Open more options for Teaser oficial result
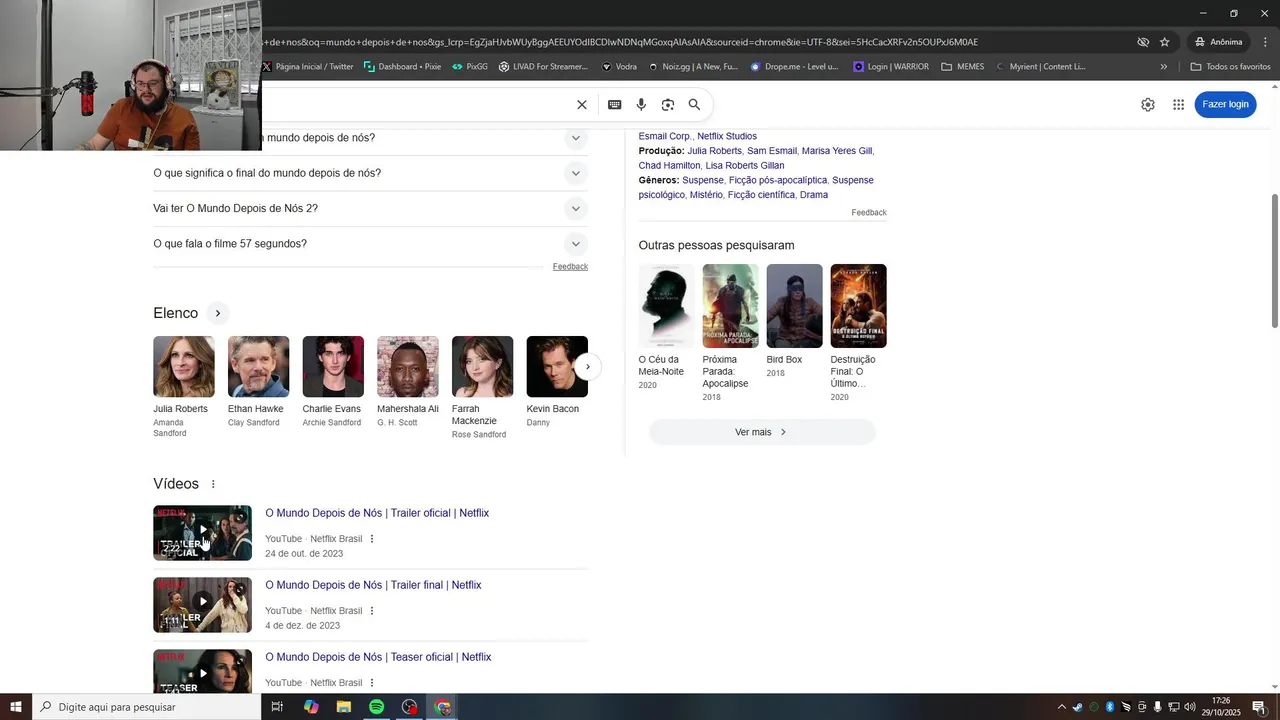Image resolution: width=1280 pixels, height=720 pixels. coord(372,683)
